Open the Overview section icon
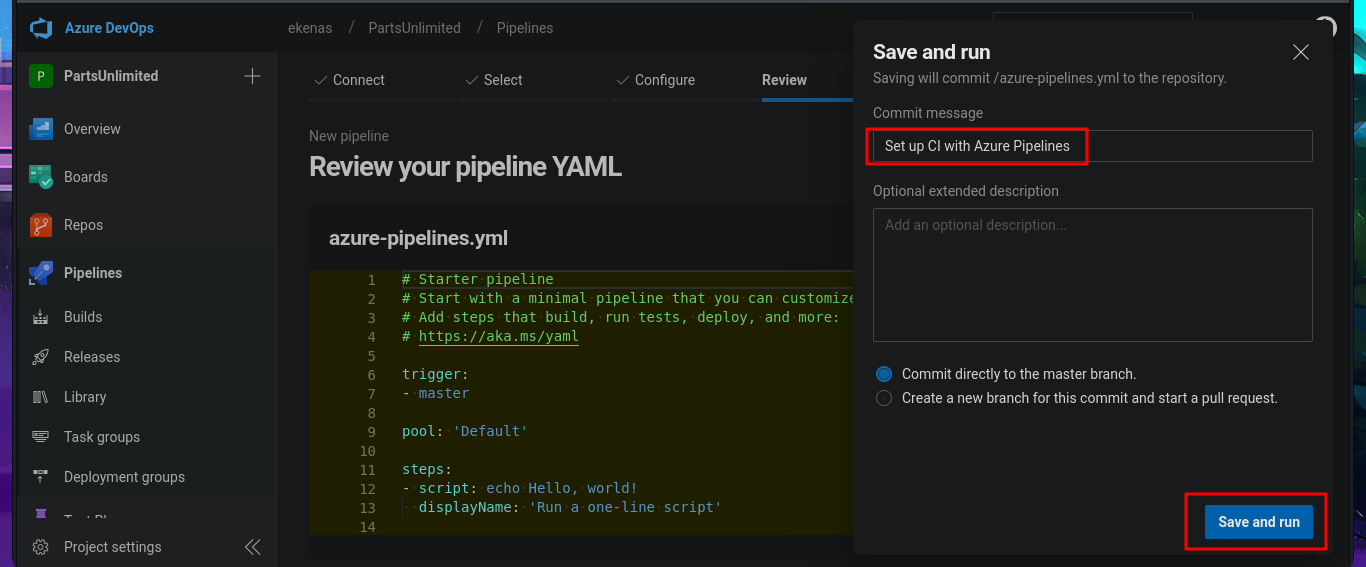 pyautogui.click(x=41, y=129)
